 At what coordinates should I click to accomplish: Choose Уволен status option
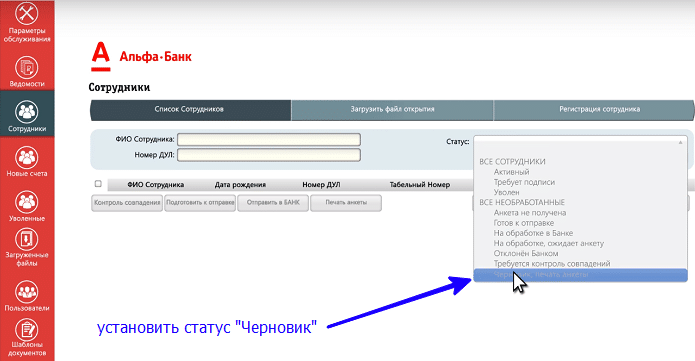[506, 192]
